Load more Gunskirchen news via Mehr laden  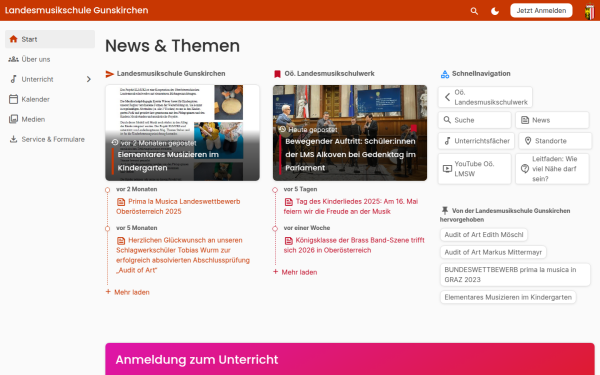click(x=127, y=292)
